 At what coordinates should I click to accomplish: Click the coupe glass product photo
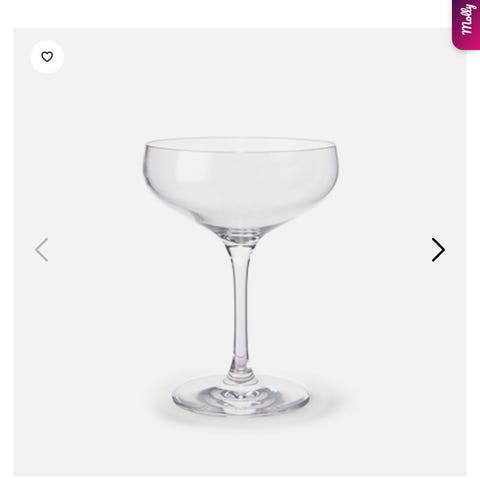[240, 277]
